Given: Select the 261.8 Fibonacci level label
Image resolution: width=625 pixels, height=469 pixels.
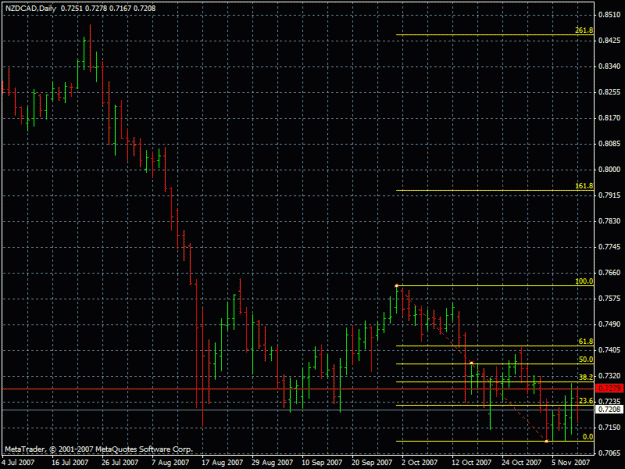Looking at the screenshot, I should click(x=584, y=30).
